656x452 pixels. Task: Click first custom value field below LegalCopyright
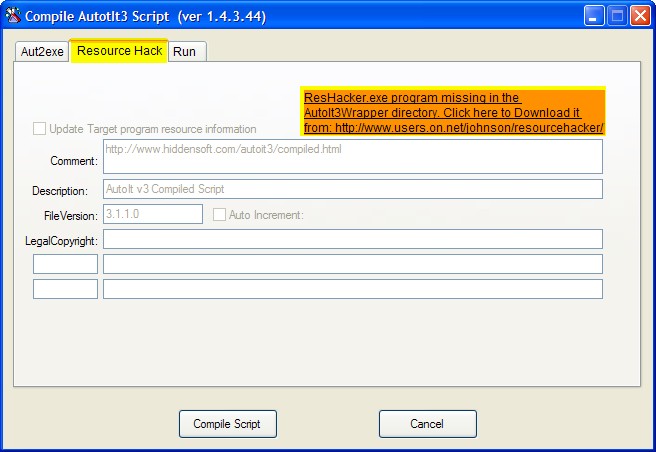352,264
